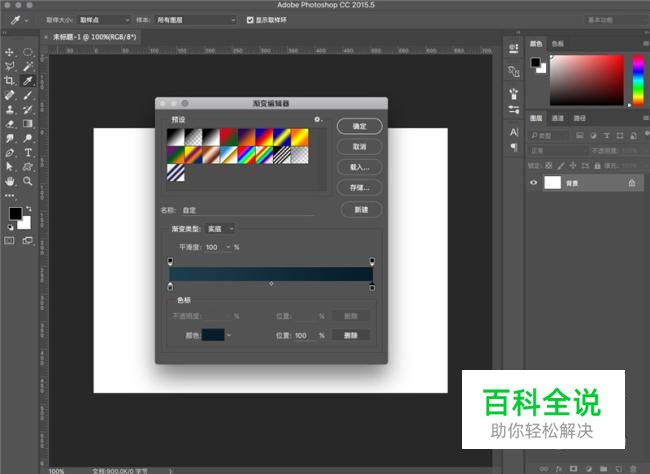
Task: Toggle lock all padlock in Layers panel
Action: pos(597,165)
